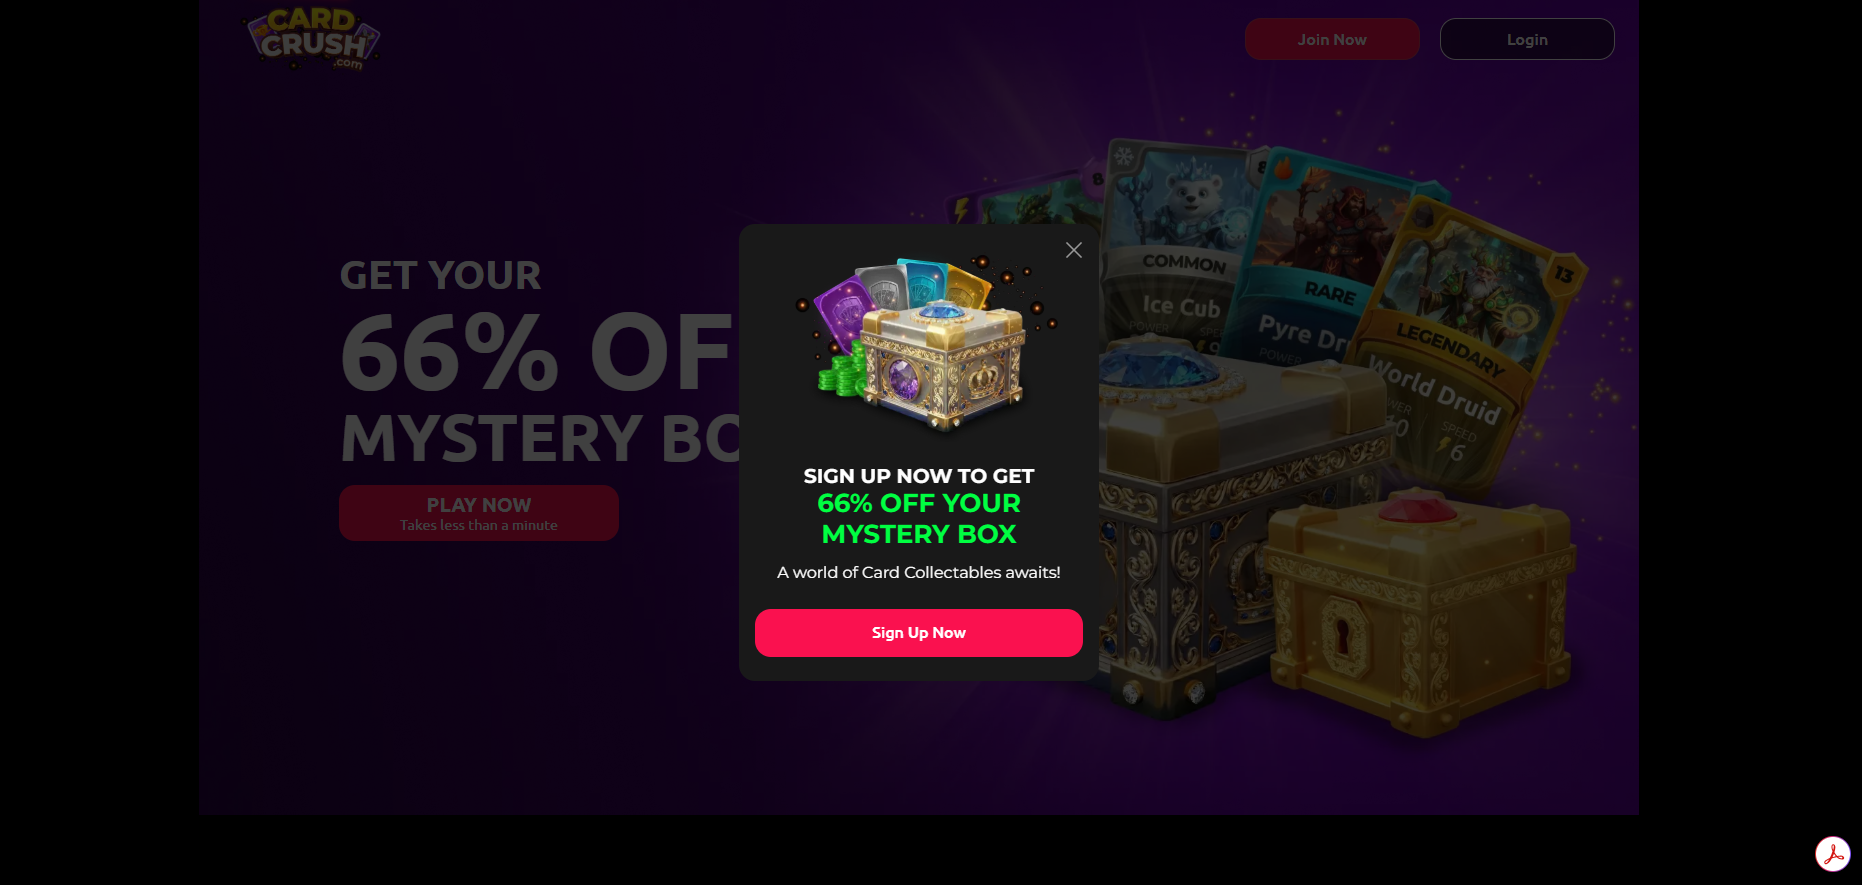Click the Join Now button

(1332, 39)
